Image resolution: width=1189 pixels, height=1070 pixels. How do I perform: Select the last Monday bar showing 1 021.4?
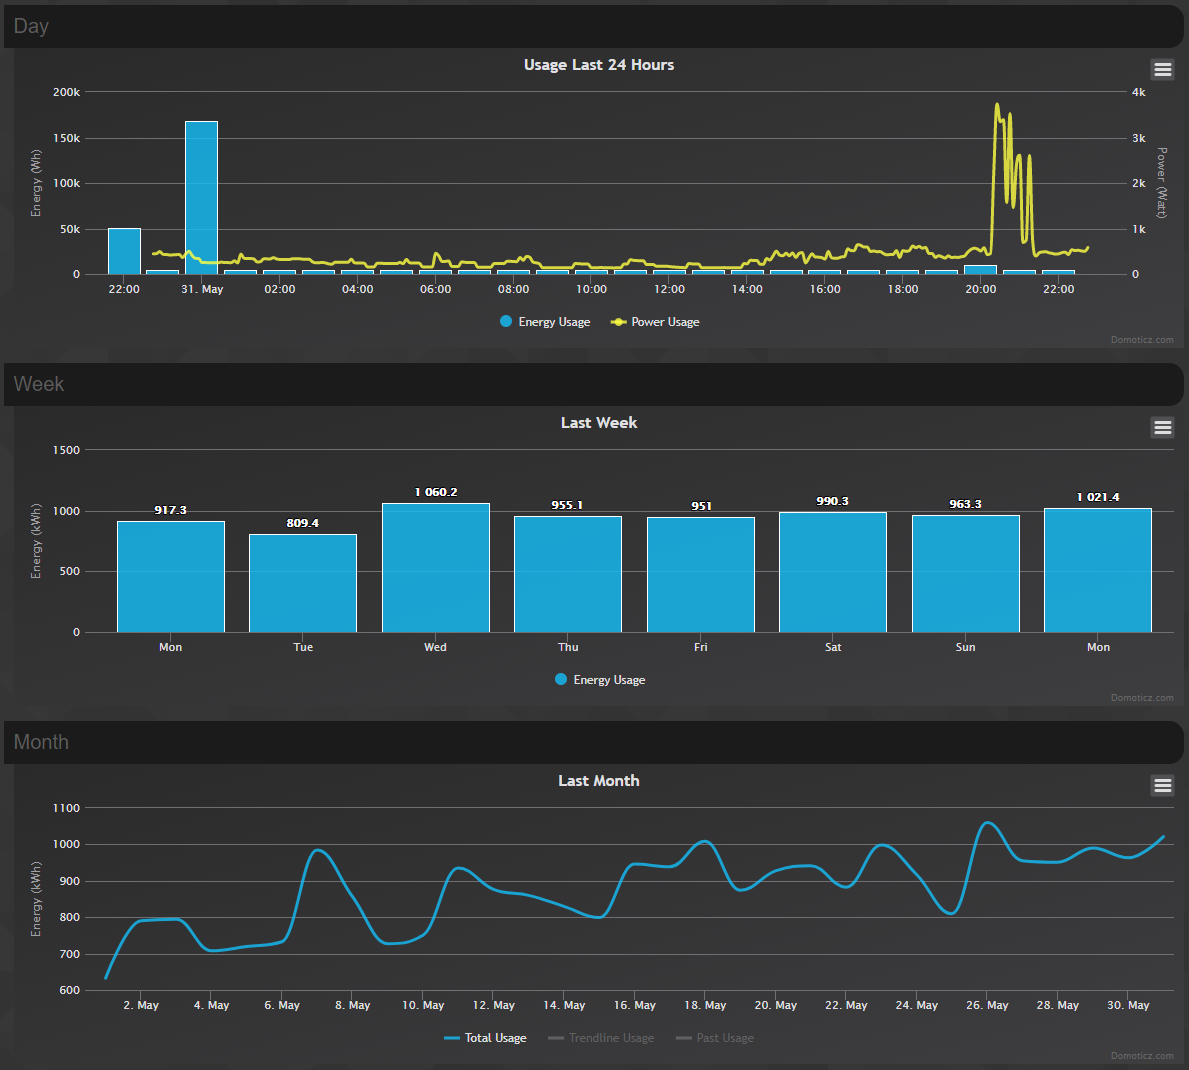tap(1098, 570)
